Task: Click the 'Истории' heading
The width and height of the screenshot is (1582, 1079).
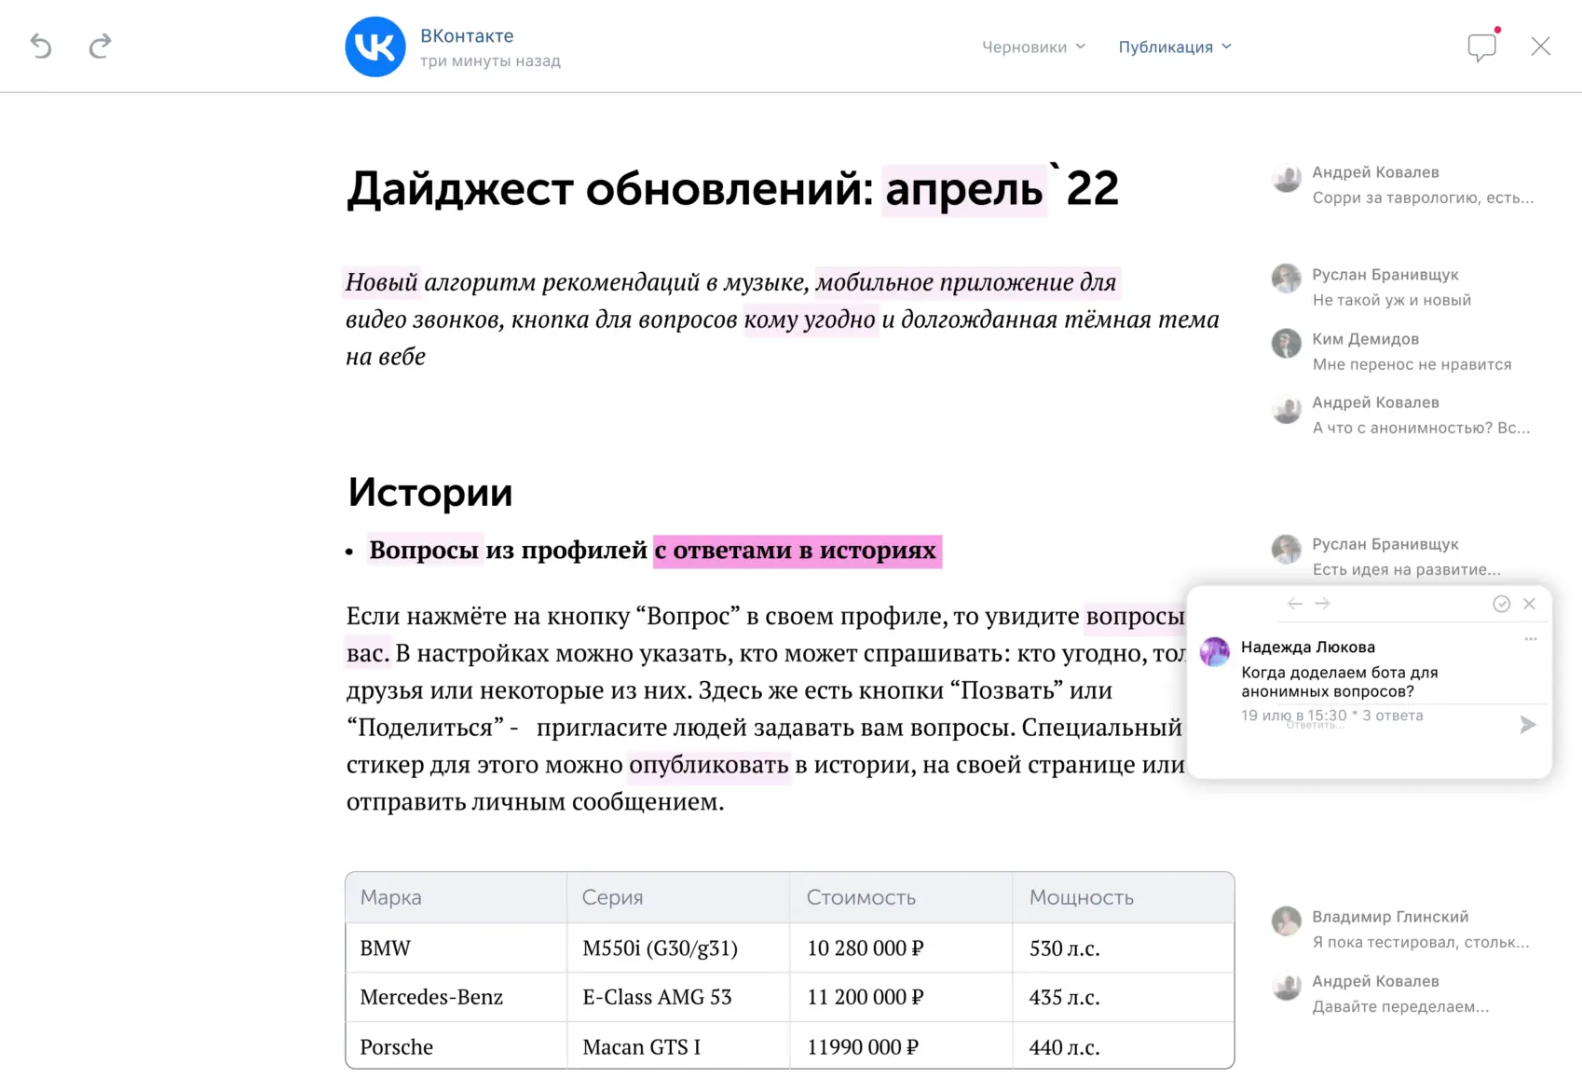Action: point(430,492)
